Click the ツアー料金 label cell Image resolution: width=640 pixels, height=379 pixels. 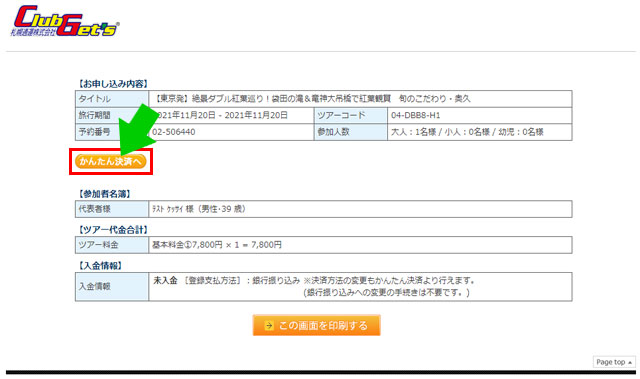112,245
